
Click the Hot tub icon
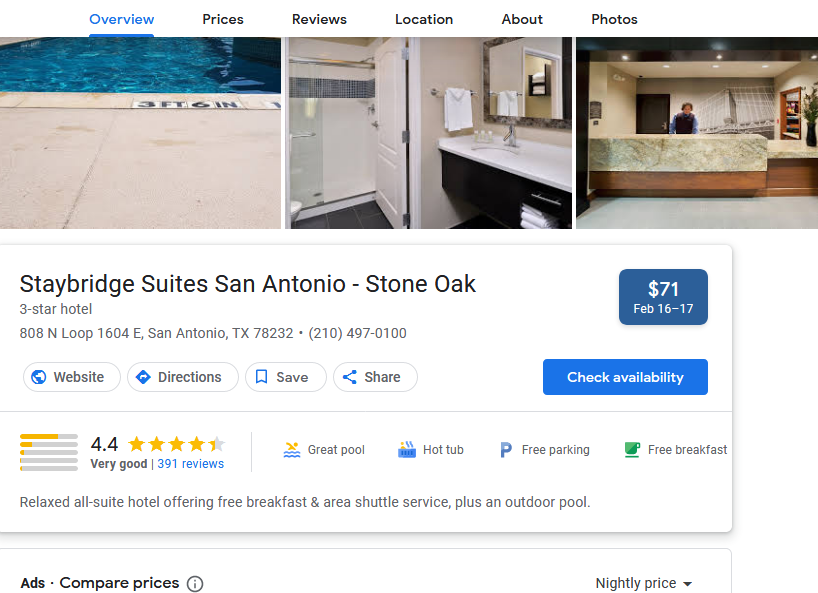coord(407,450)
